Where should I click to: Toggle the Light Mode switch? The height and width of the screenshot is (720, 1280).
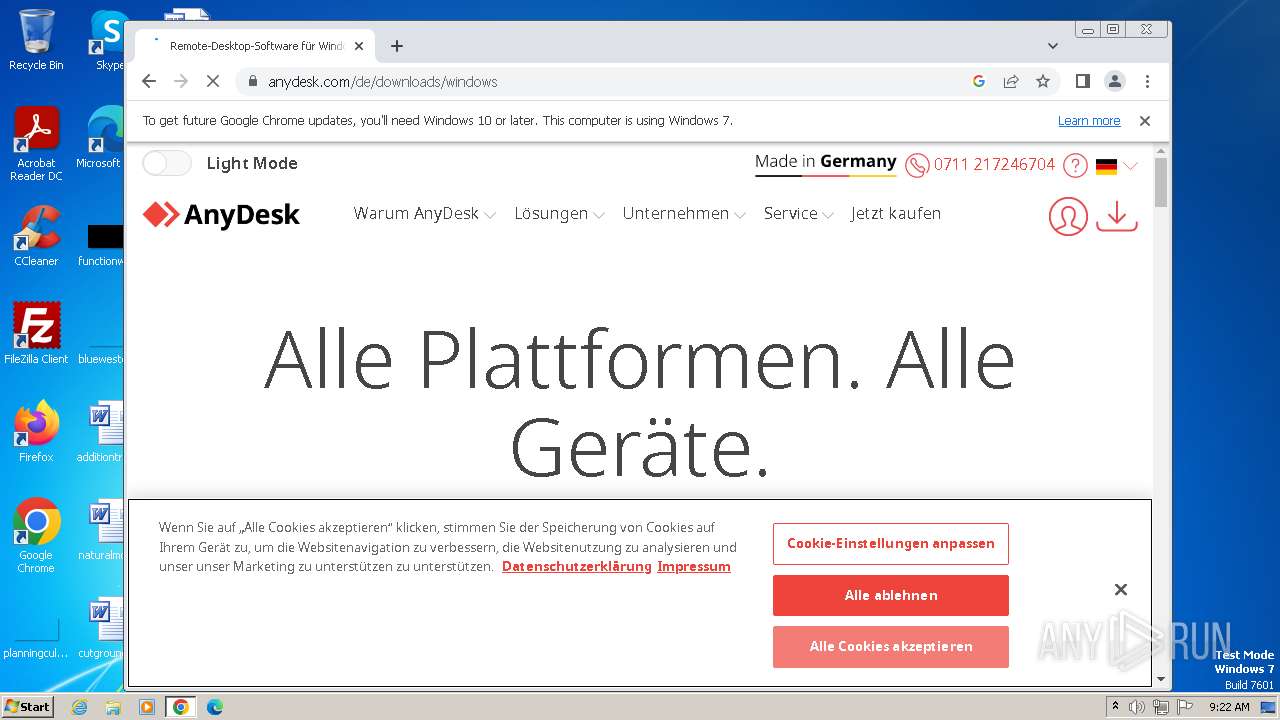coord(167,163)
